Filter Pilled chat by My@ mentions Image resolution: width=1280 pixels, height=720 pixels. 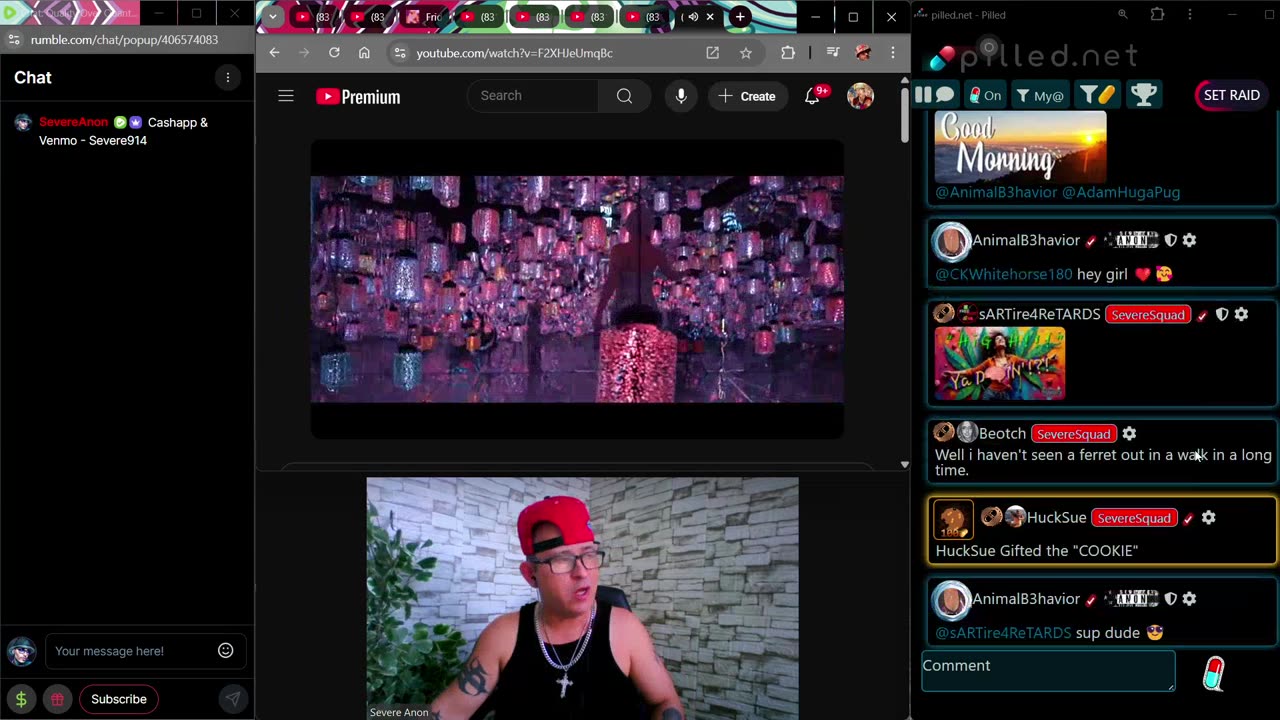click(1040, 96)
